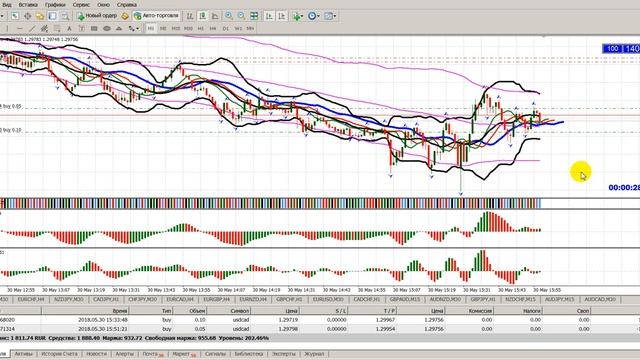Select the M30 timeframe
Image resolution: width=640 pixels, height=360 pixels.
tap(188, 29)
